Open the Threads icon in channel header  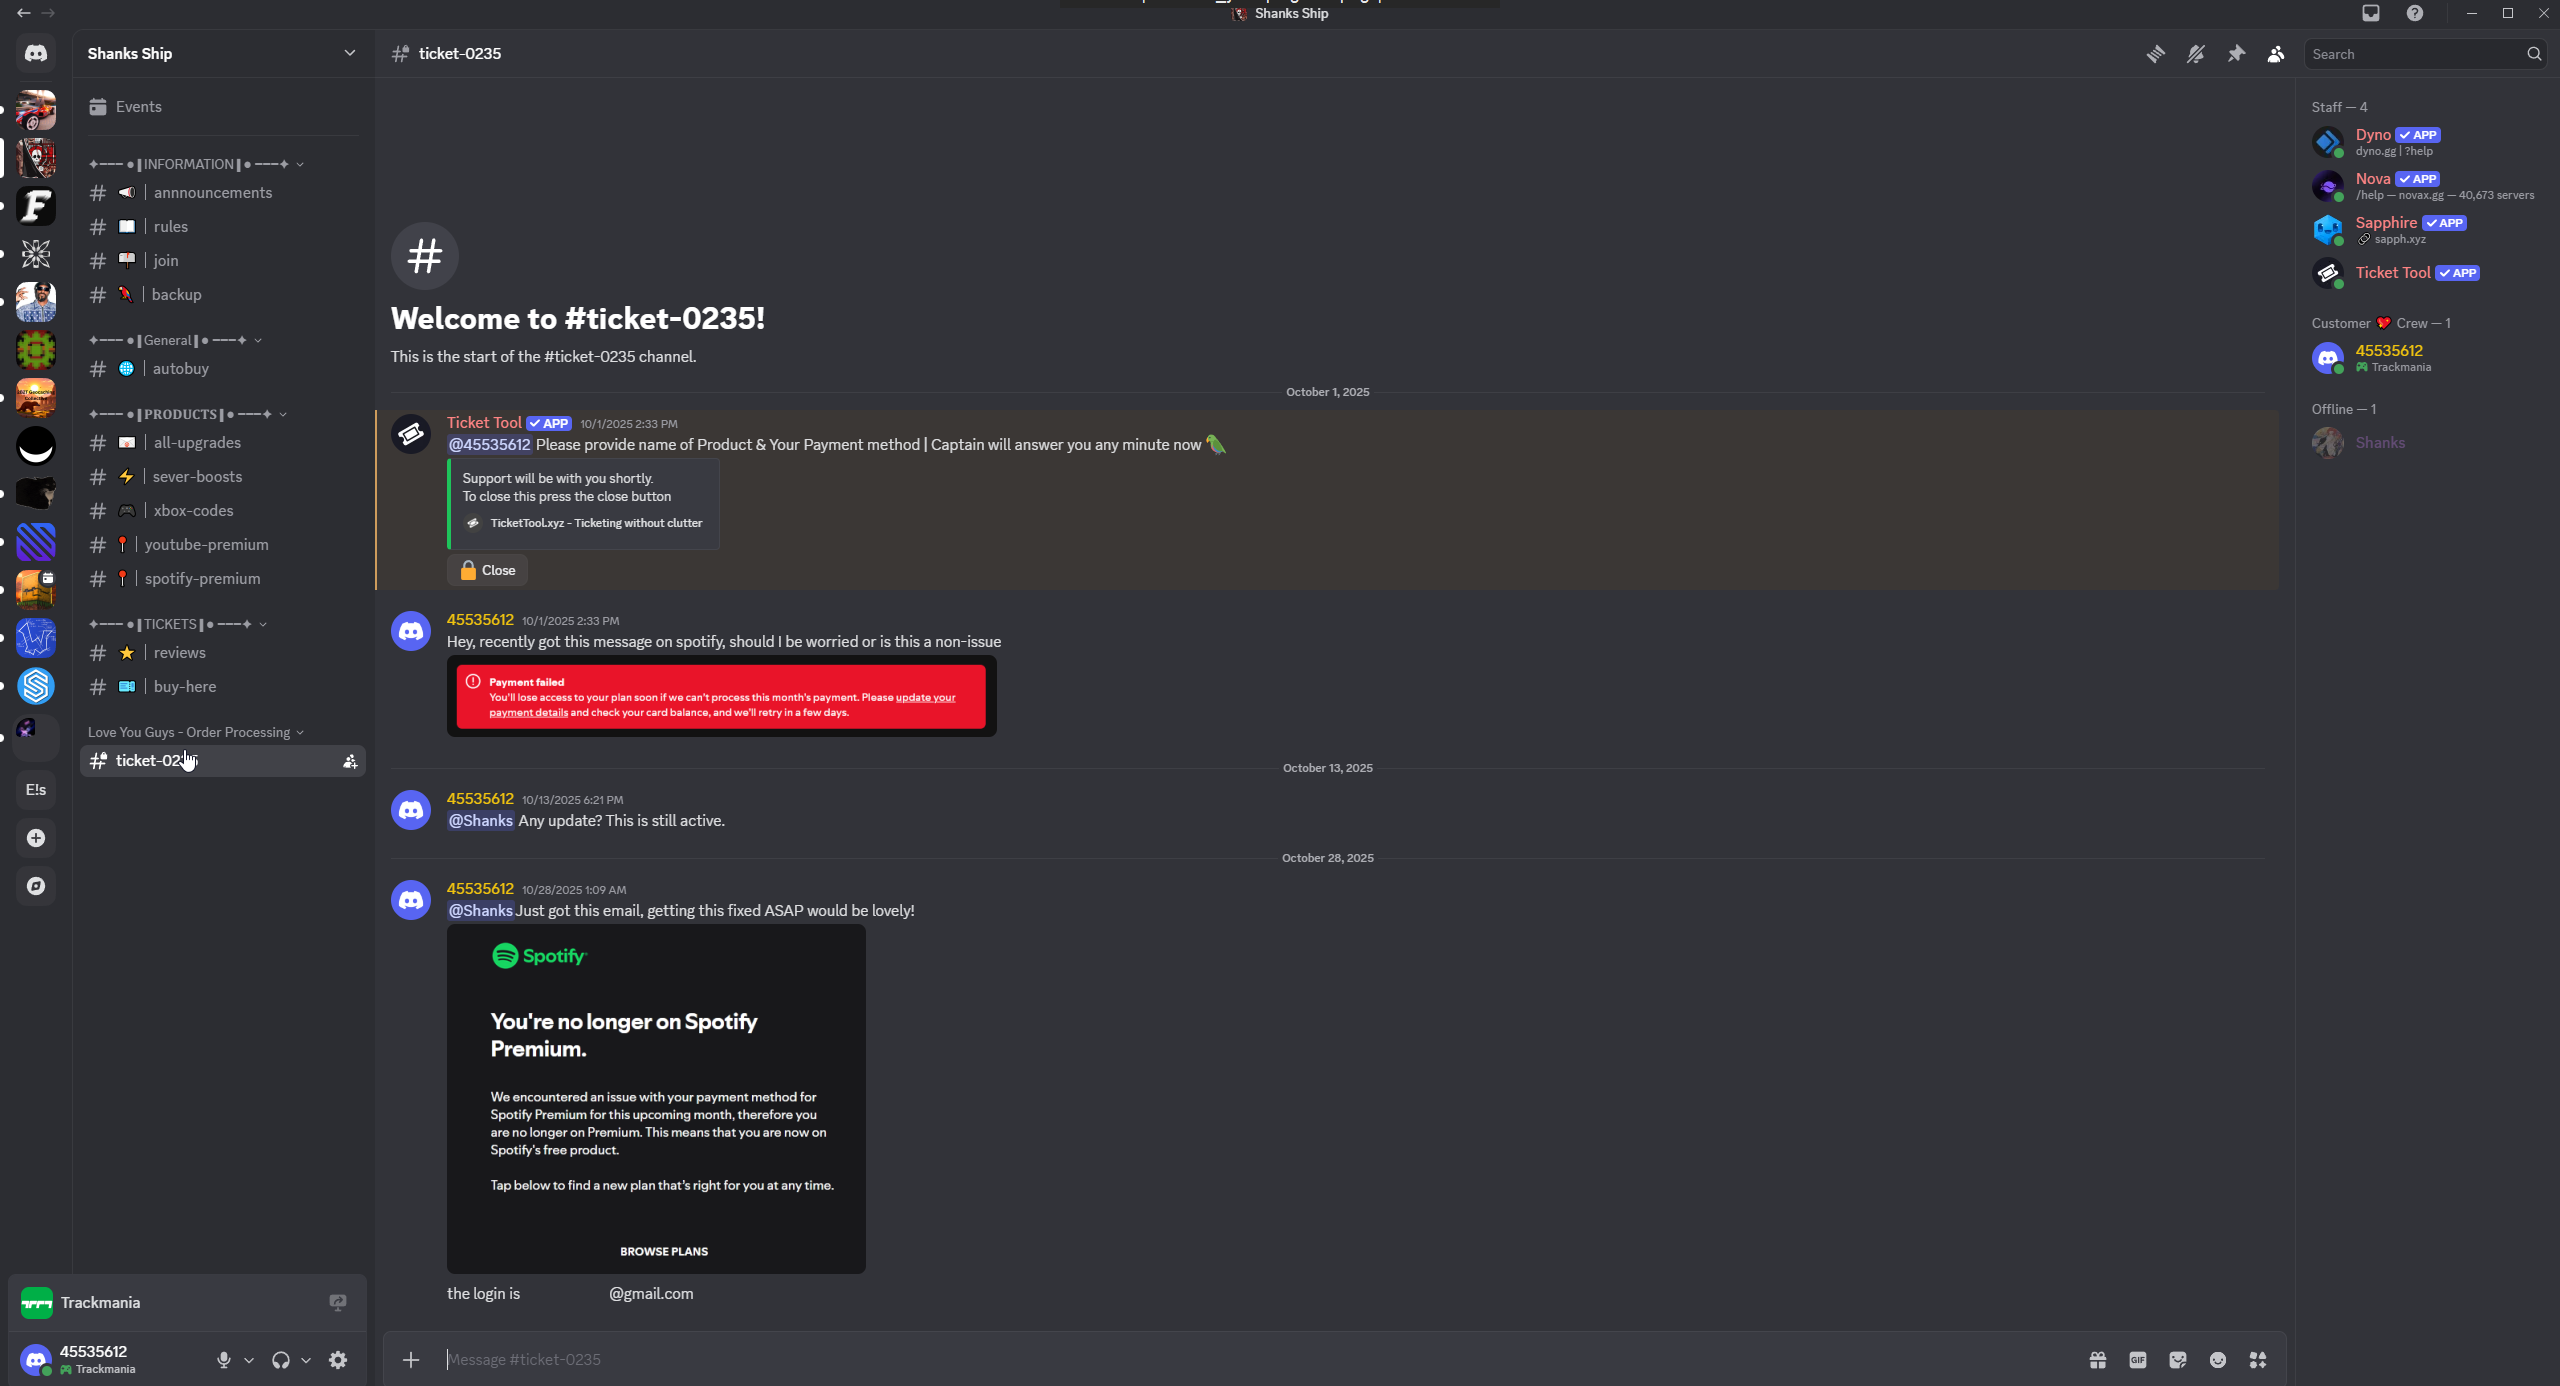[2155, 54]
